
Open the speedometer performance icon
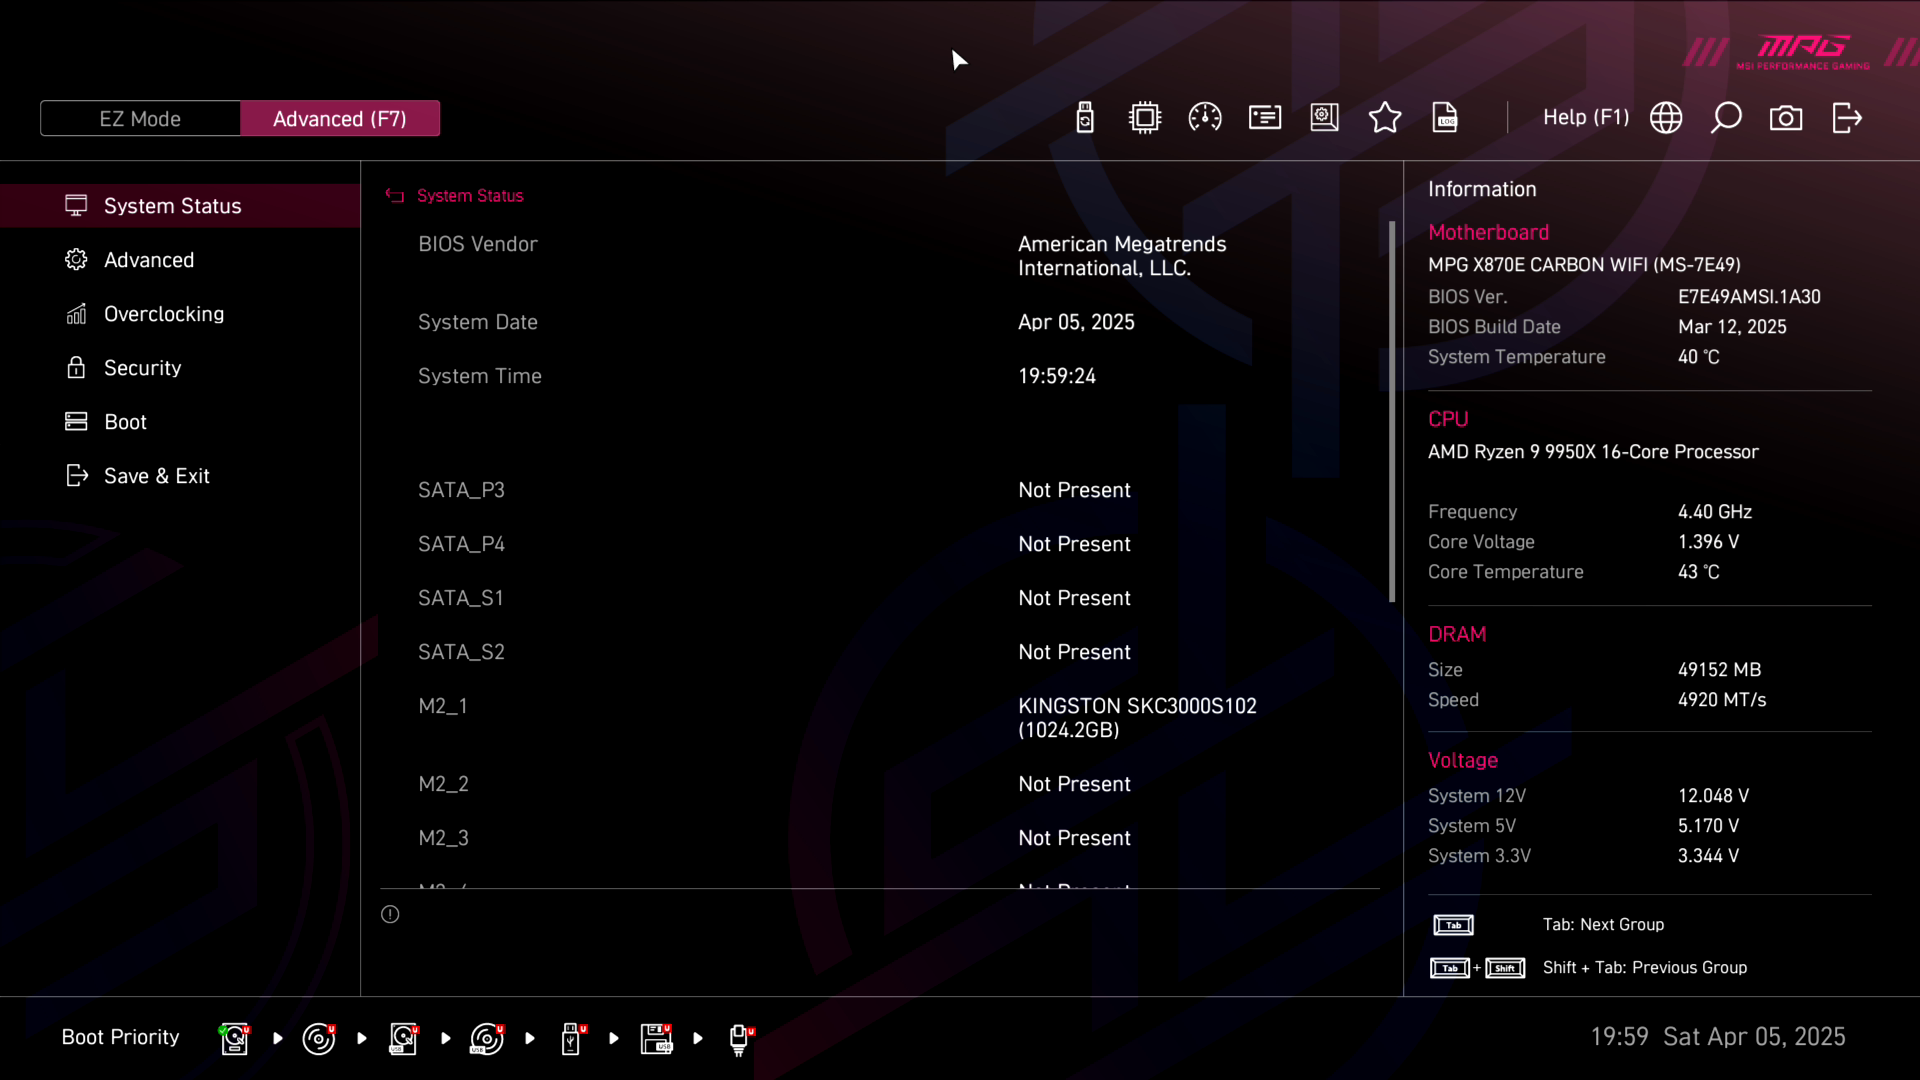coord(1205,118)
